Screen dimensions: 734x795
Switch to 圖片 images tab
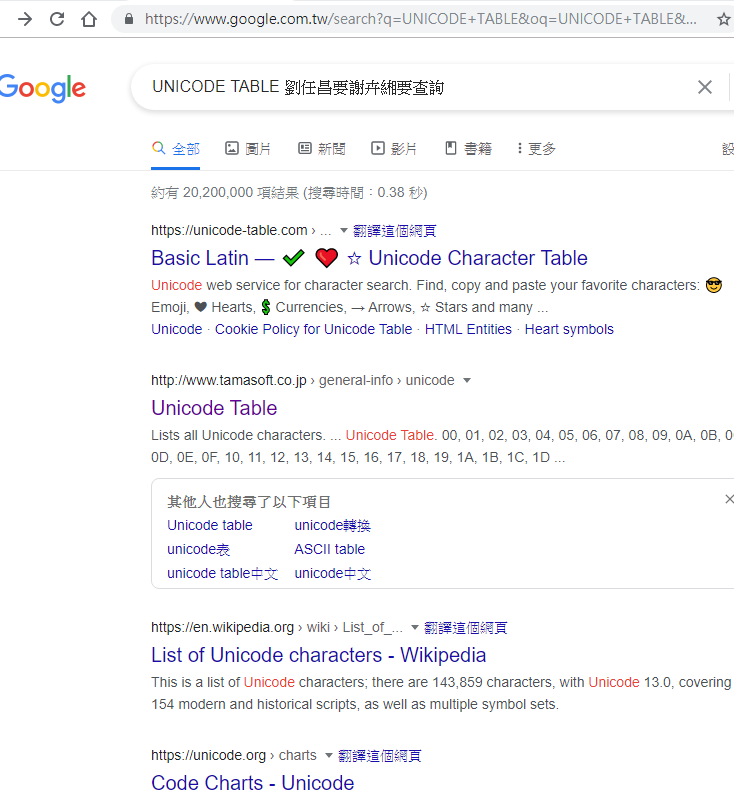coord(247,149)
